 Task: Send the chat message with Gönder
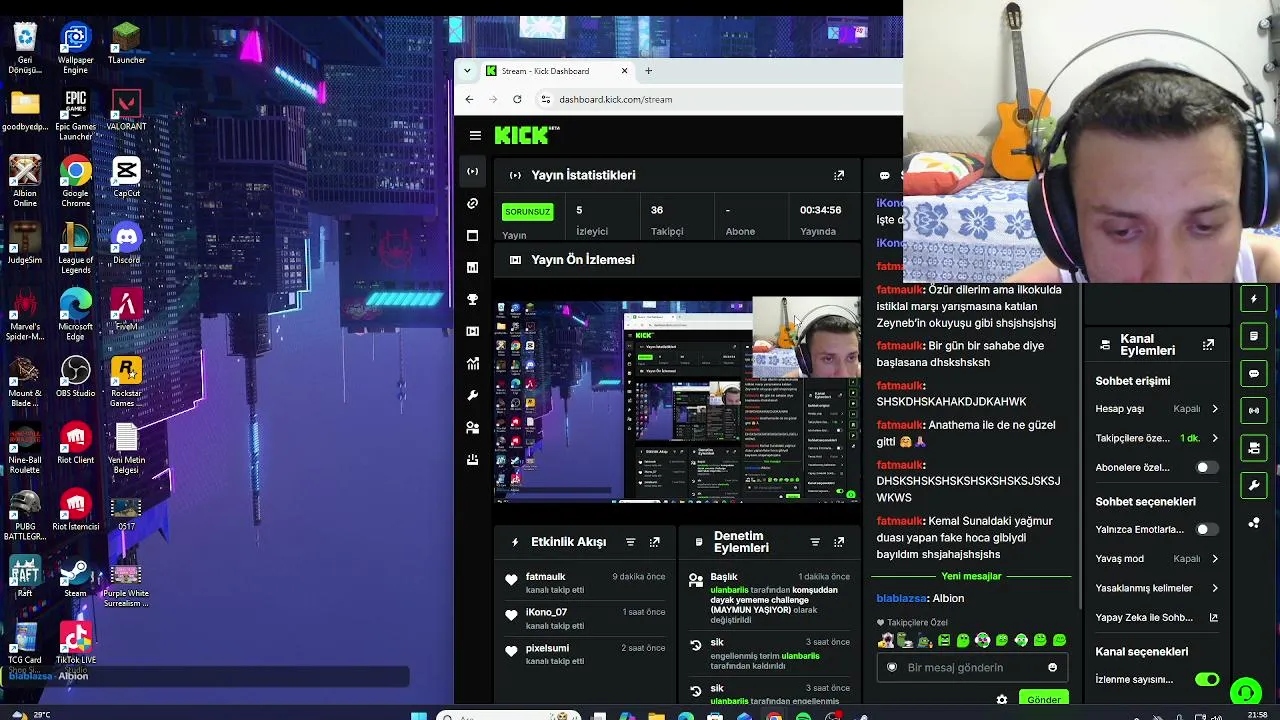[1043, 700]
